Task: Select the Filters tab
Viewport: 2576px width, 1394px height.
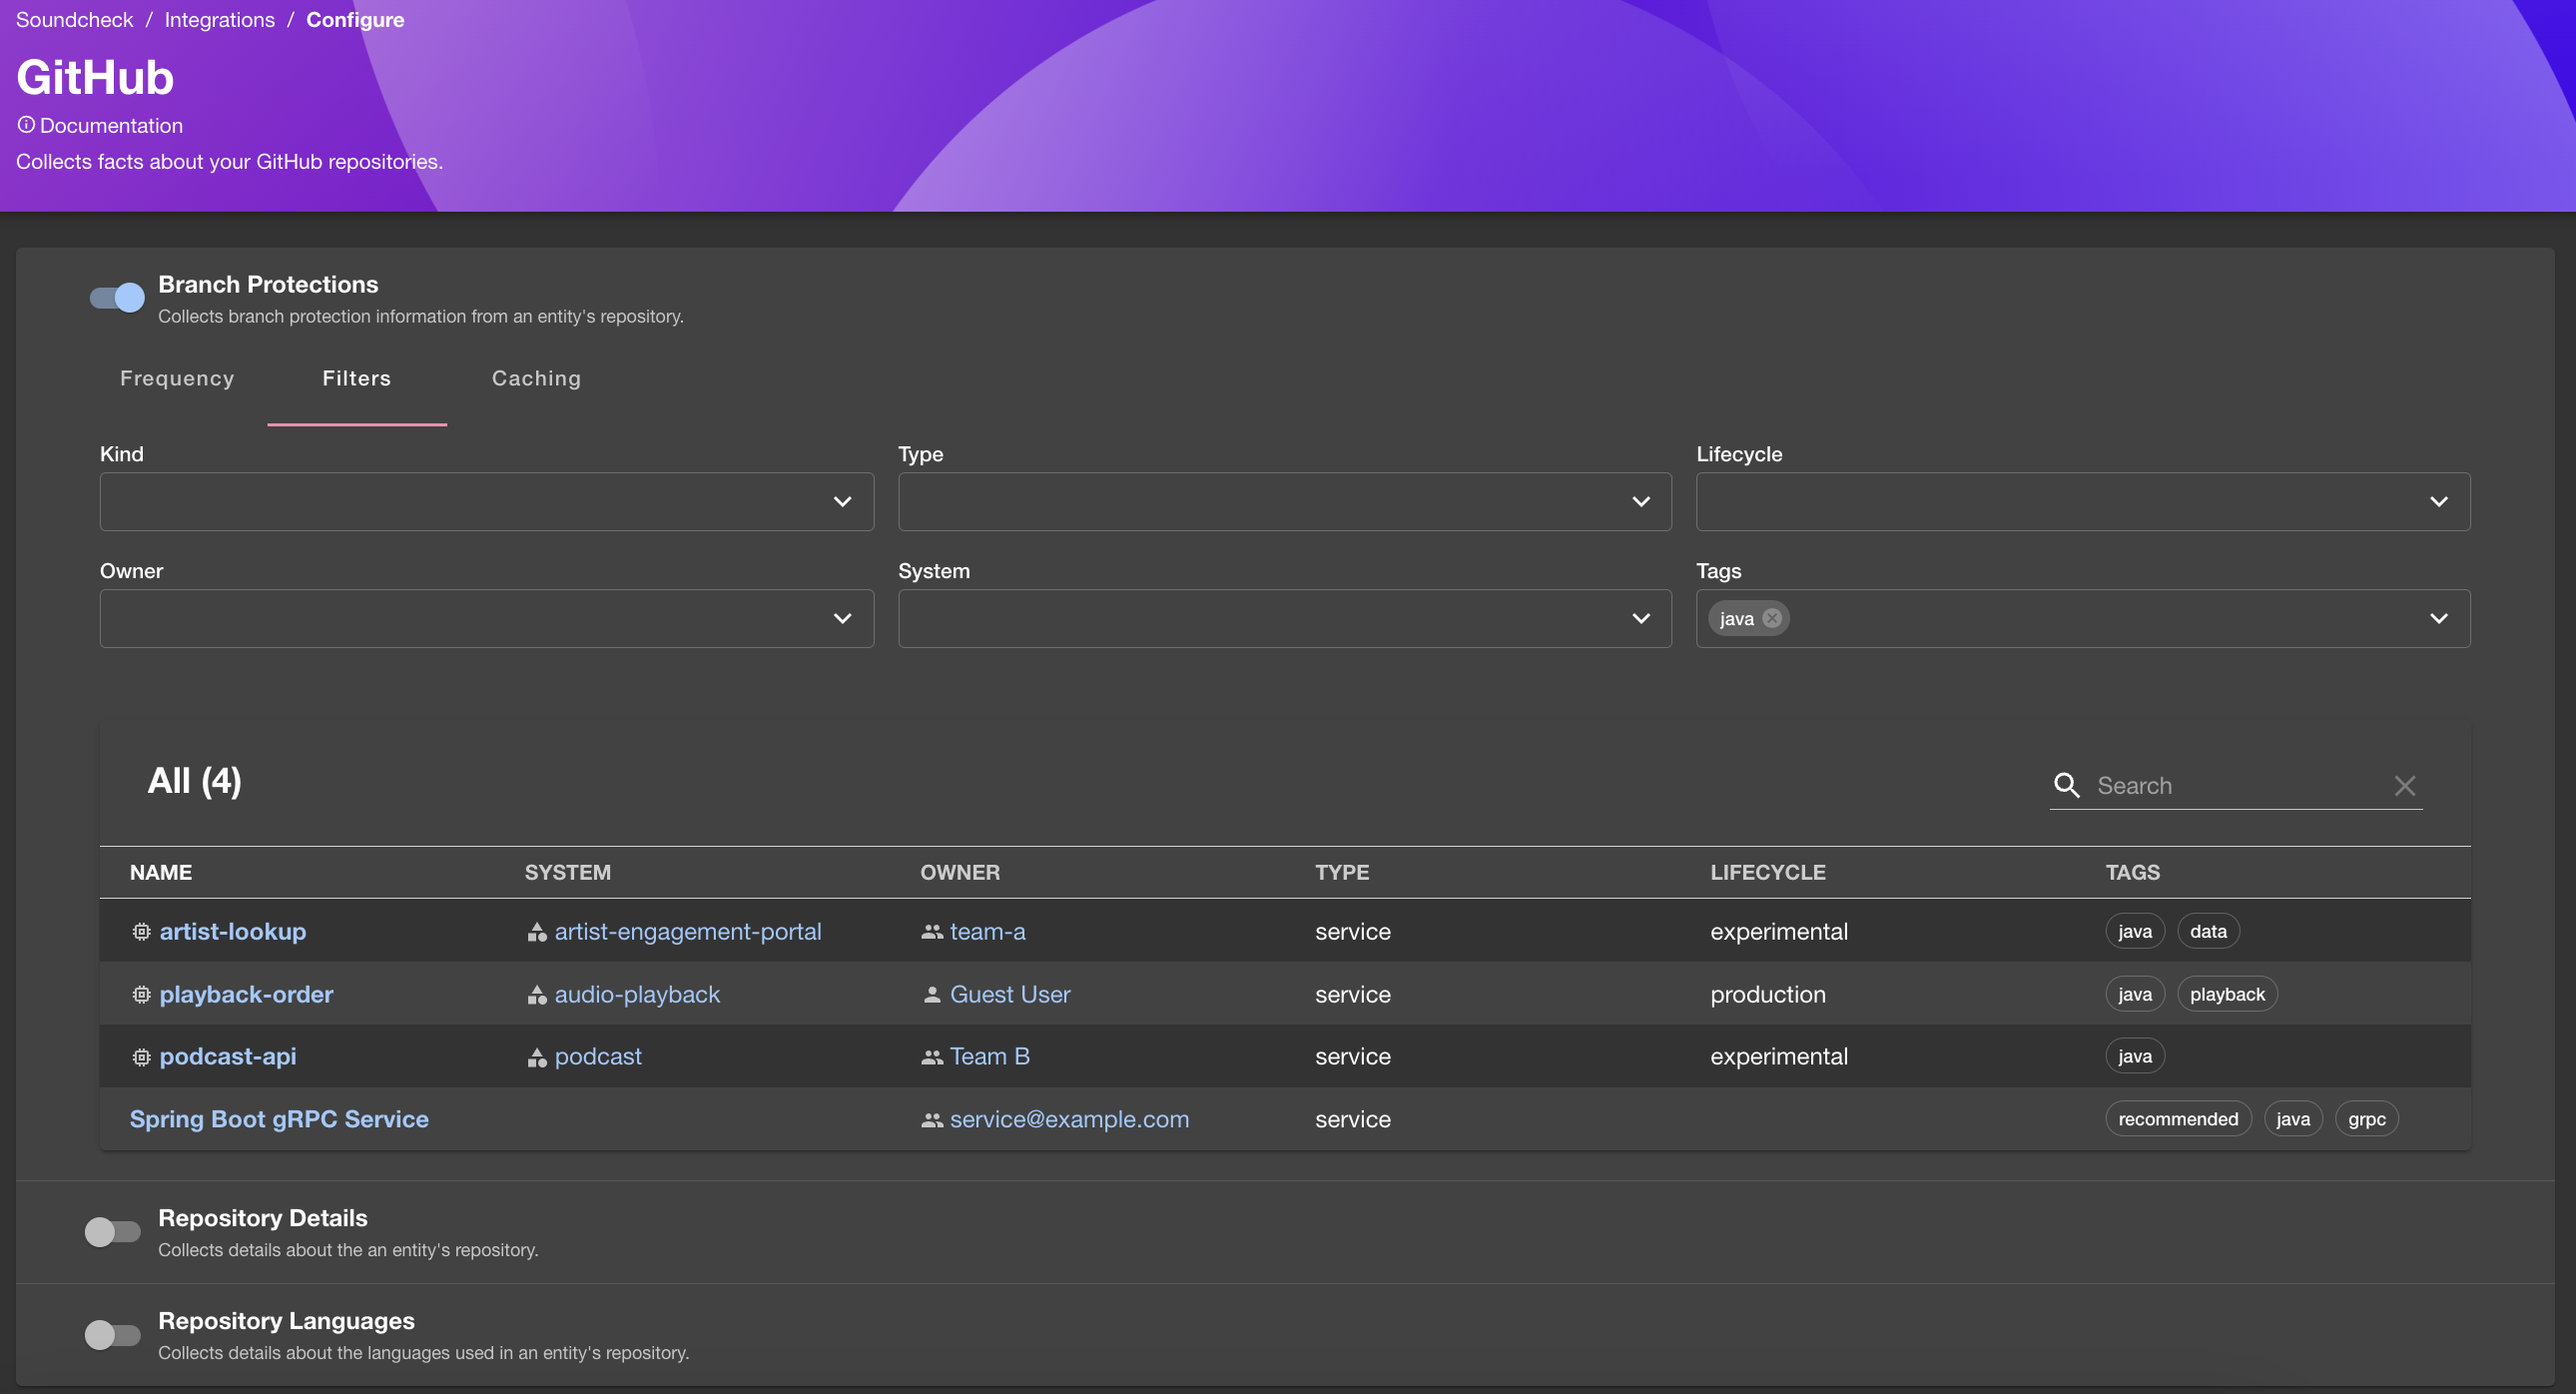Action: [x=357, y=379]
